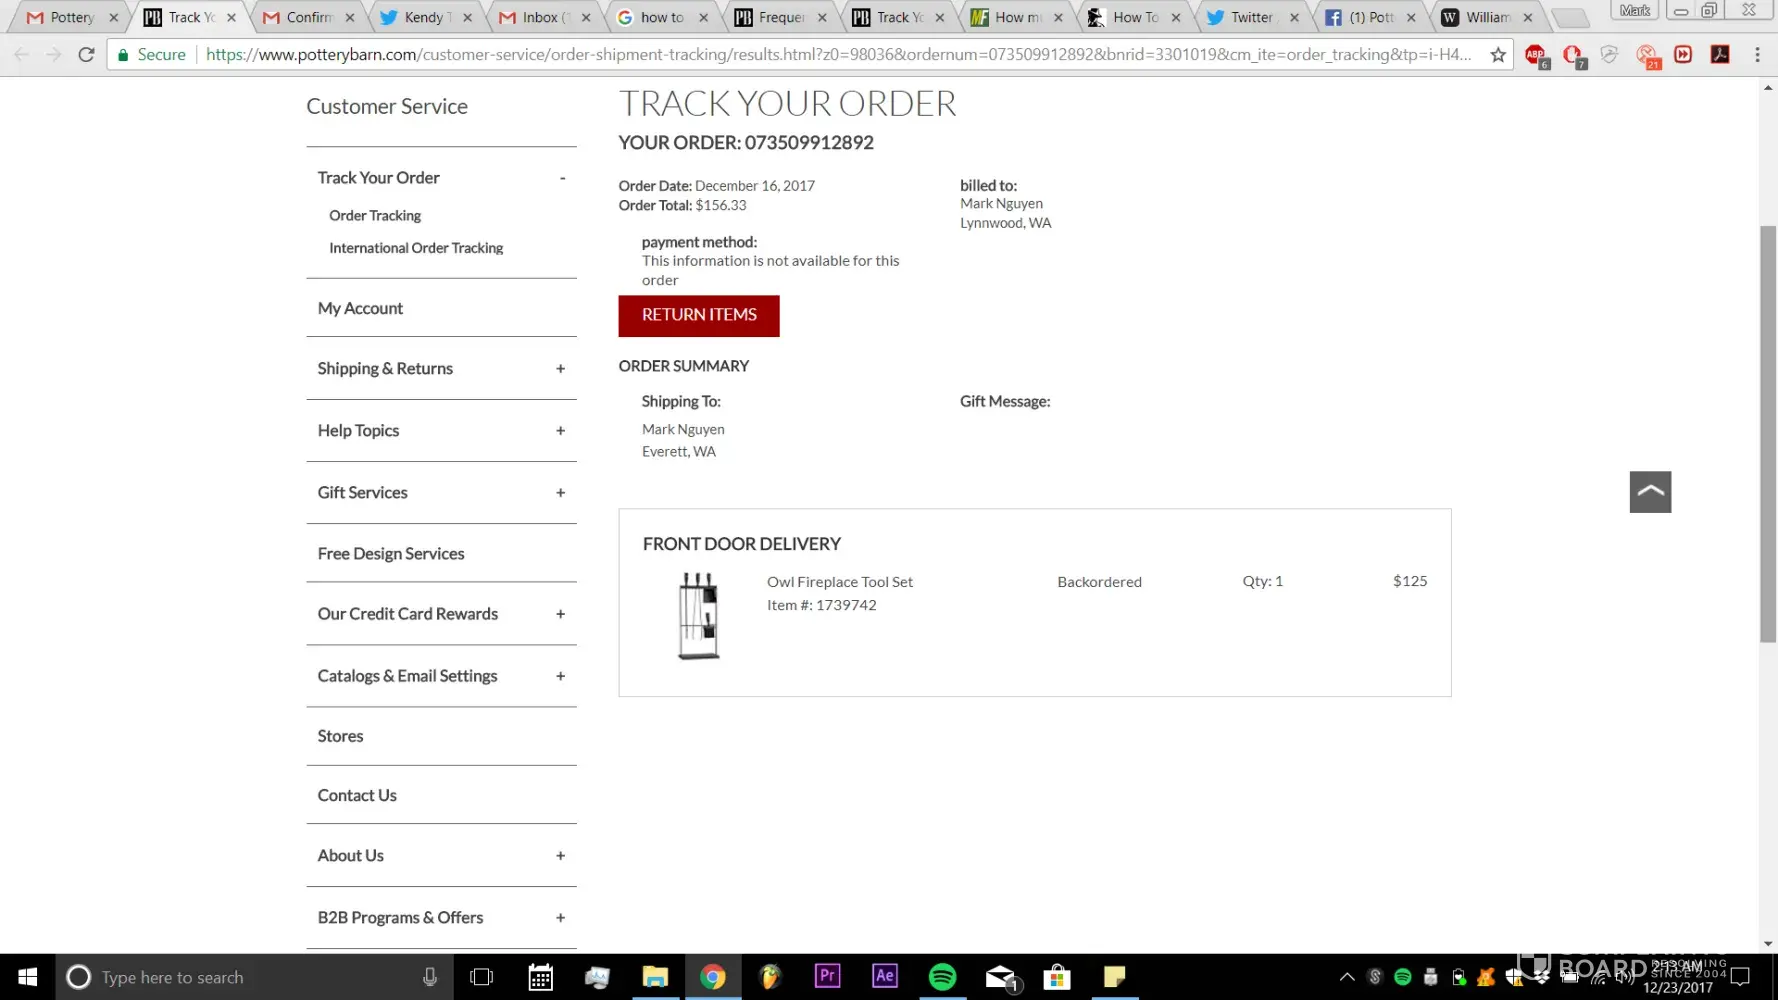The image size is (1778, 1000).
Task: Open the Contact Us link
Action: coord(357,796)
